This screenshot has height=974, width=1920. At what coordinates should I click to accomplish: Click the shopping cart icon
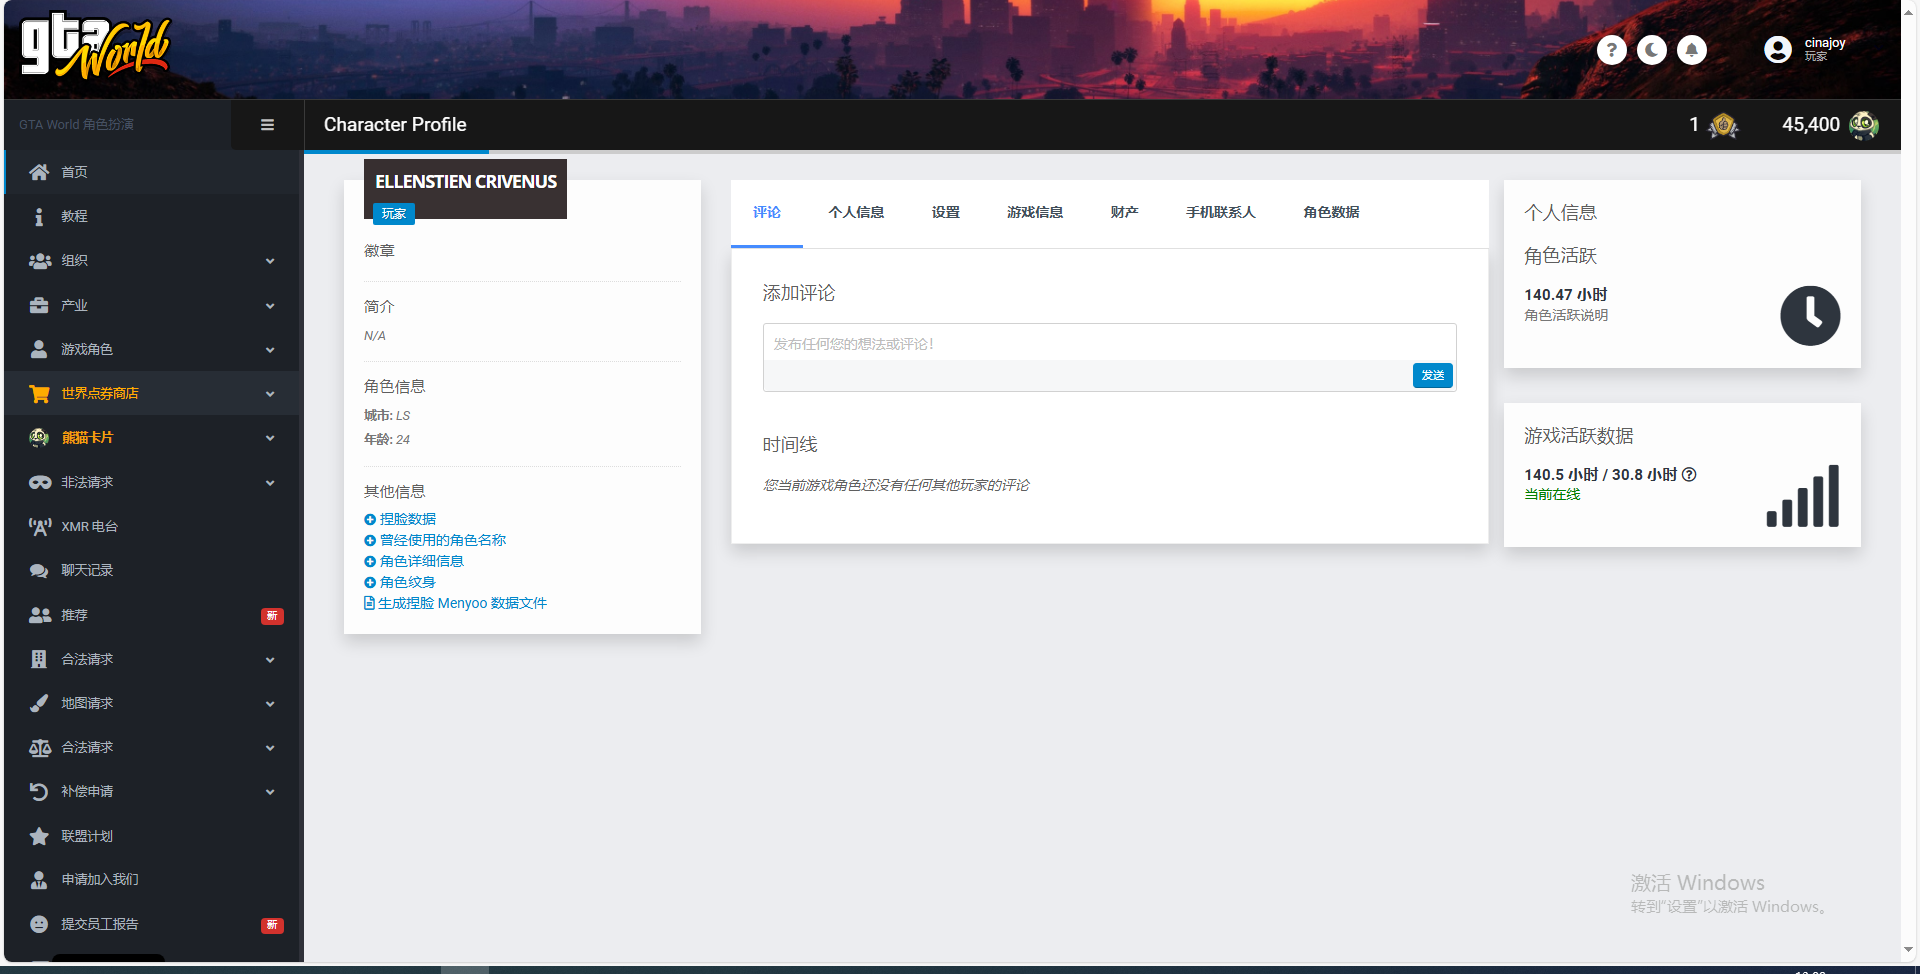tap(39, 393)
